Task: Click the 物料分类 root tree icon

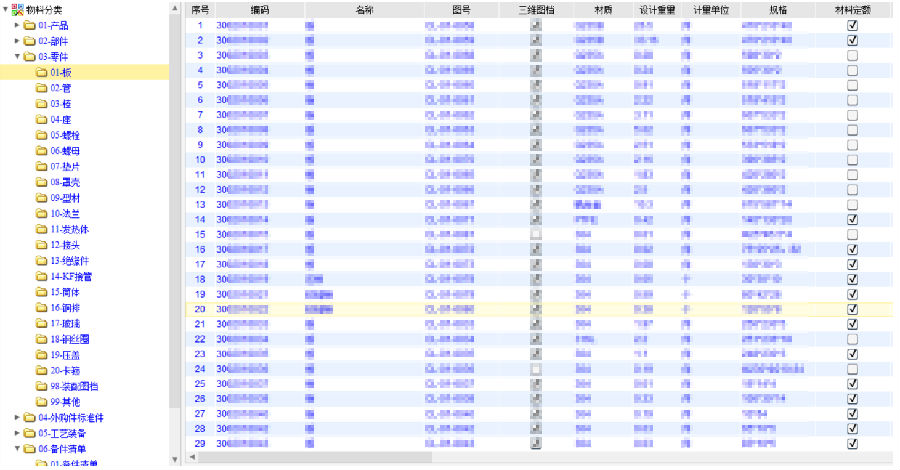Action: point(18,9)
